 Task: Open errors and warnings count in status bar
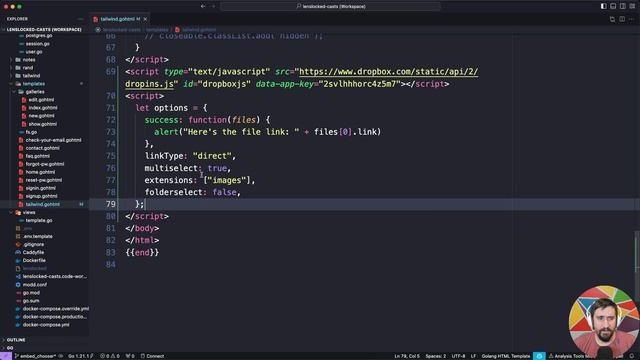pos(110,356)
